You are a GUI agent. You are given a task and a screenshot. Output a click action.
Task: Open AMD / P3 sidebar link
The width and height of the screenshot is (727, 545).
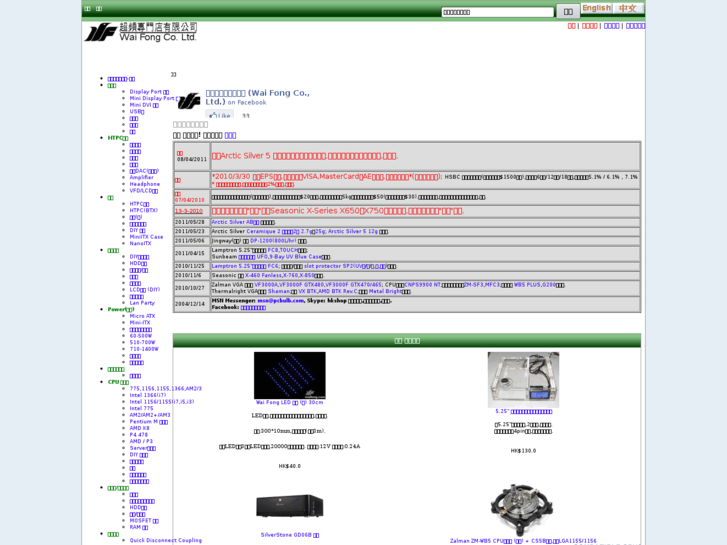141,441
